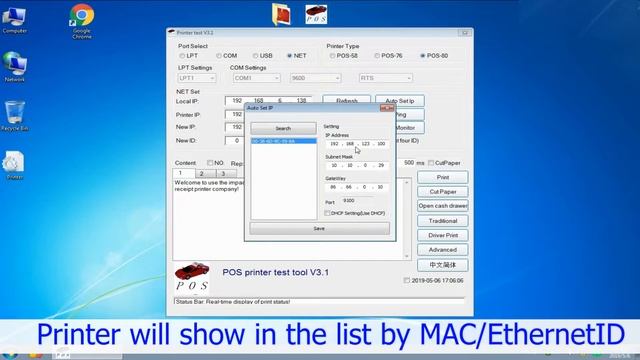This screenshot has height=360, width=640.
Task: Click the Local IP field
Action: tap(268, 100)
